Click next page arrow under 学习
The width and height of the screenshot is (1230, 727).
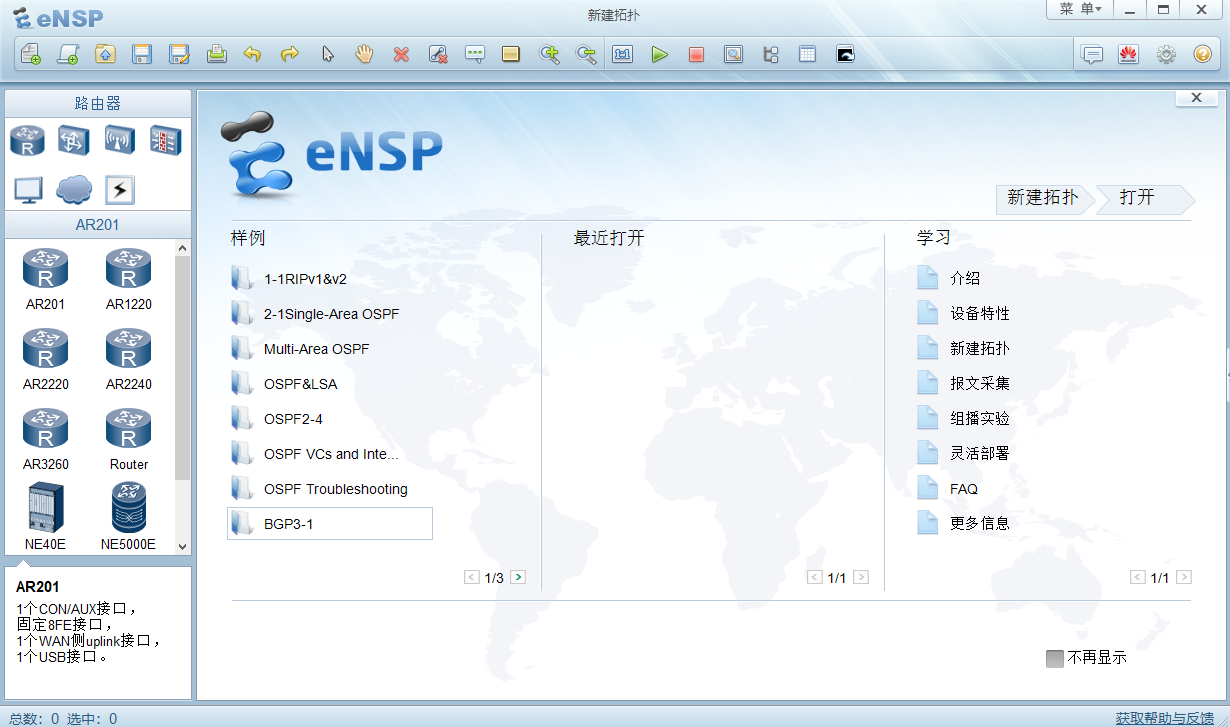1184,577
